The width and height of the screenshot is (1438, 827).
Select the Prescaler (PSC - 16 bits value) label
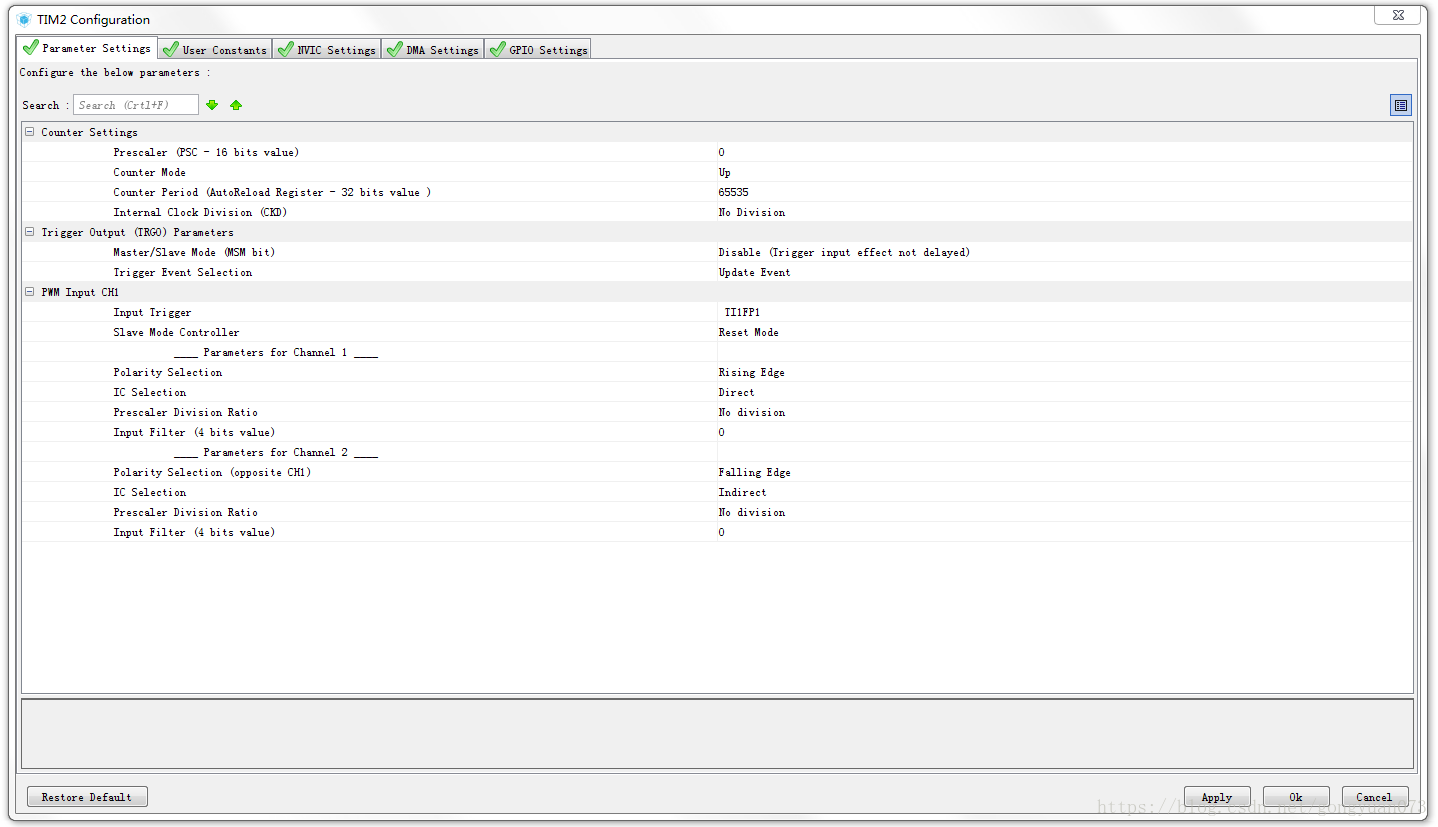point(206,152)
